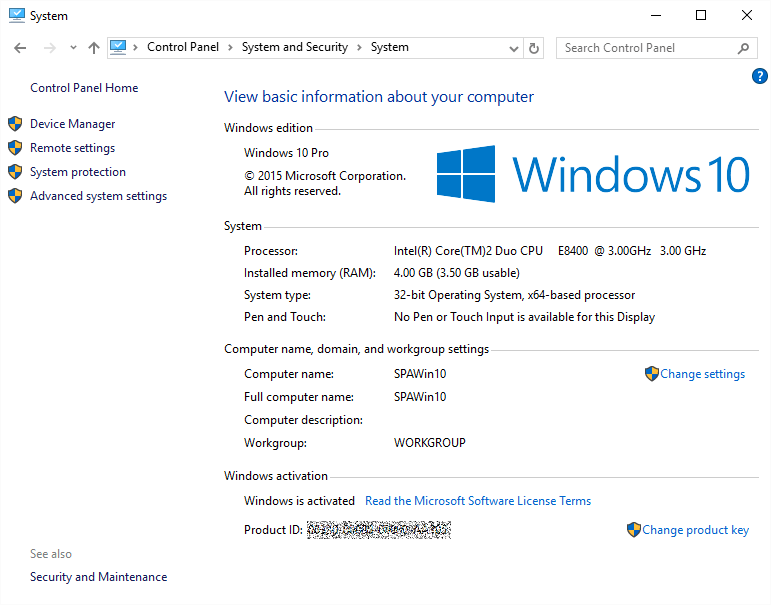Select System and Security breadcrumb
771x605 pixels.
click(295, 47)
